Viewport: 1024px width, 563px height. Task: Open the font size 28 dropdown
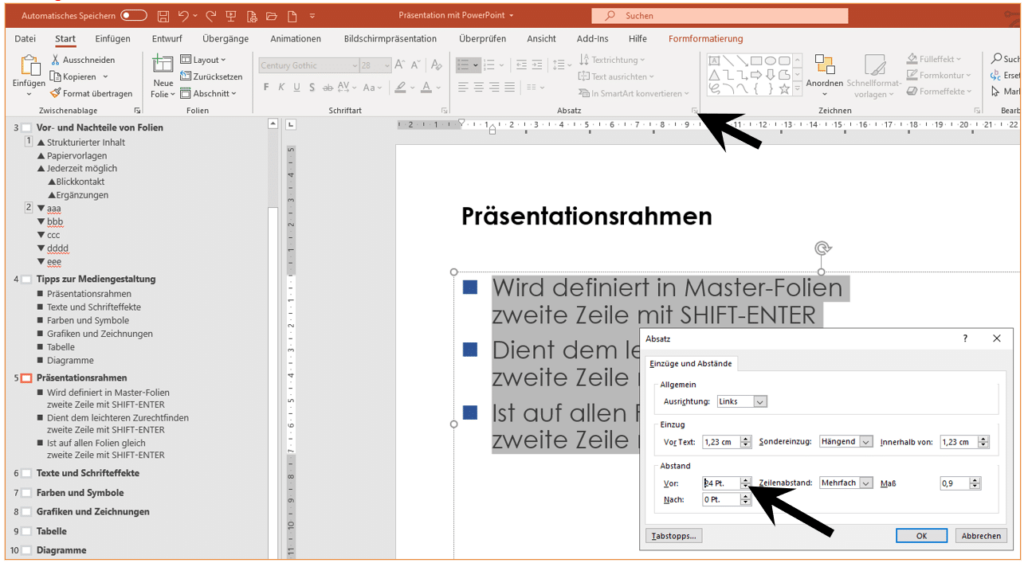pyautogui.click(x=387, y=65)
